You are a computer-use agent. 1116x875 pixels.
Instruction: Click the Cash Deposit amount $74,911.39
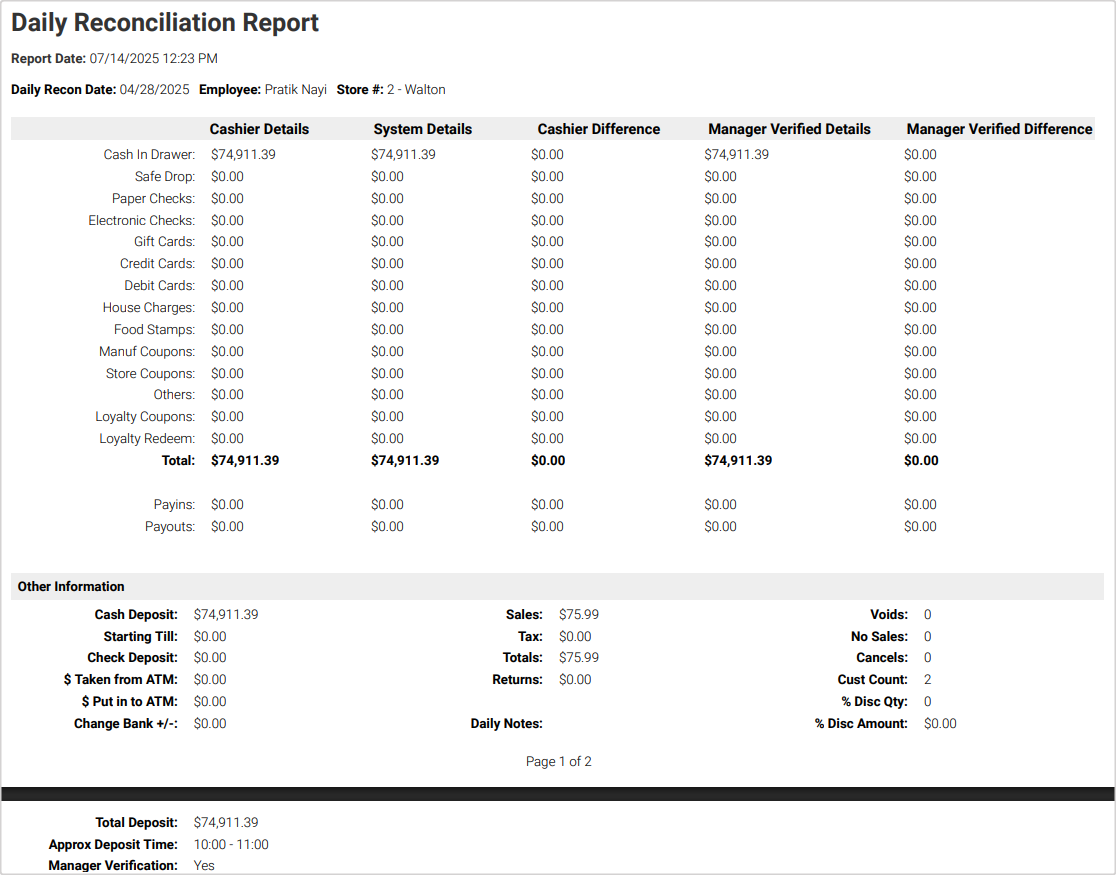pos(226,615)
